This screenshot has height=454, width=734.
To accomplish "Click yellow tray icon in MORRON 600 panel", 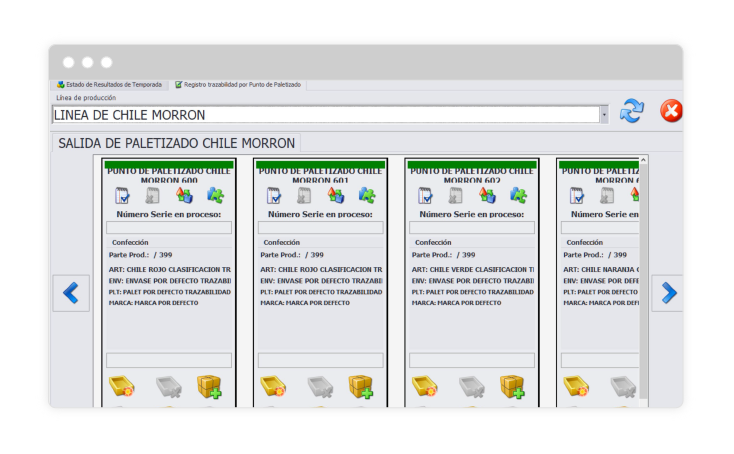I will [x=122, y=387].
